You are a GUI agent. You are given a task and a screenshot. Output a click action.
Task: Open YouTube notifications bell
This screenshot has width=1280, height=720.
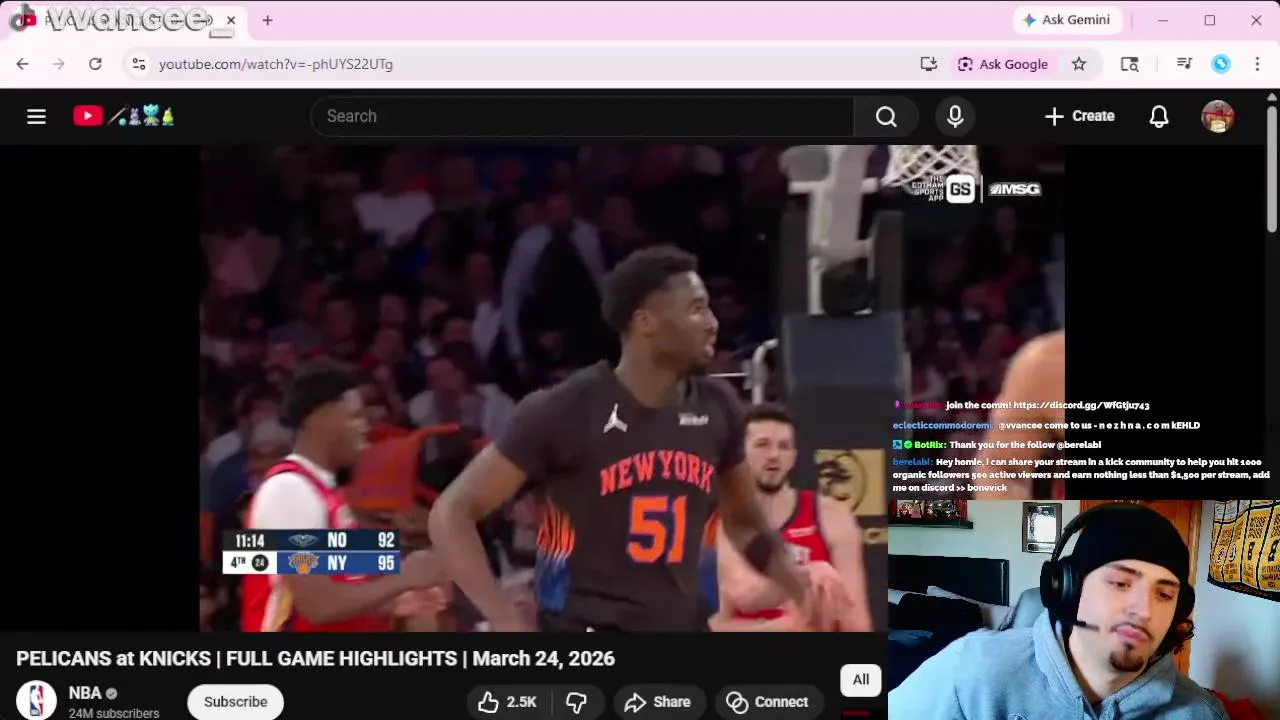1159,116
